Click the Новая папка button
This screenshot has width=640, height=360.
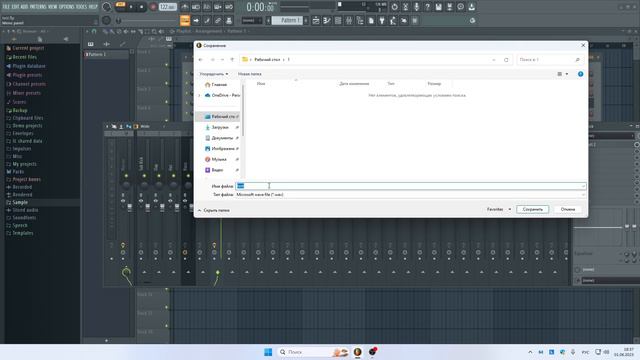tap(249, 74)
